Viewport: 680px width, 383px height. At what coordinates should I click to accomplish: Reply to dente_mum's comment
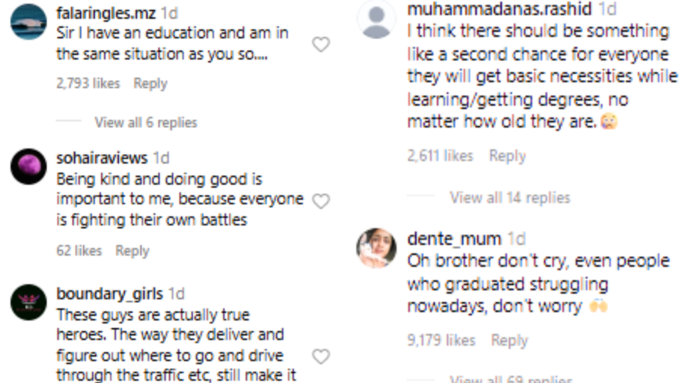click(x=509, y=340)
